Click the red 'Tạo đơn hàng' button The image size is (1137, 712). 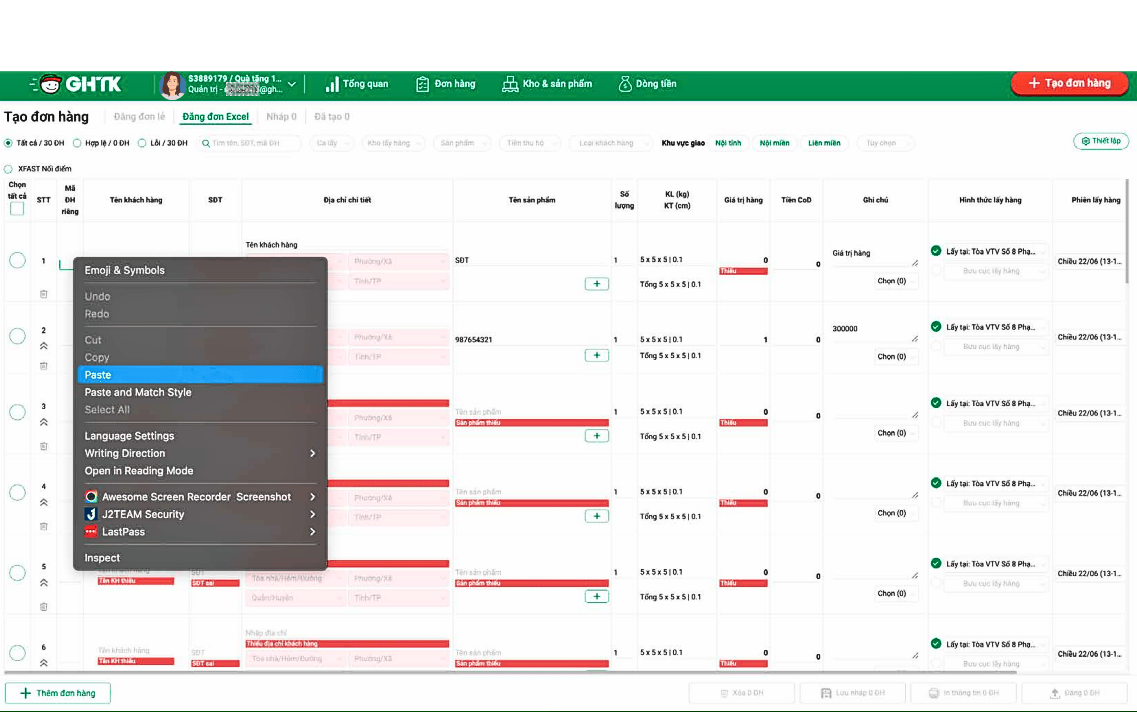tap(1068, 83)
